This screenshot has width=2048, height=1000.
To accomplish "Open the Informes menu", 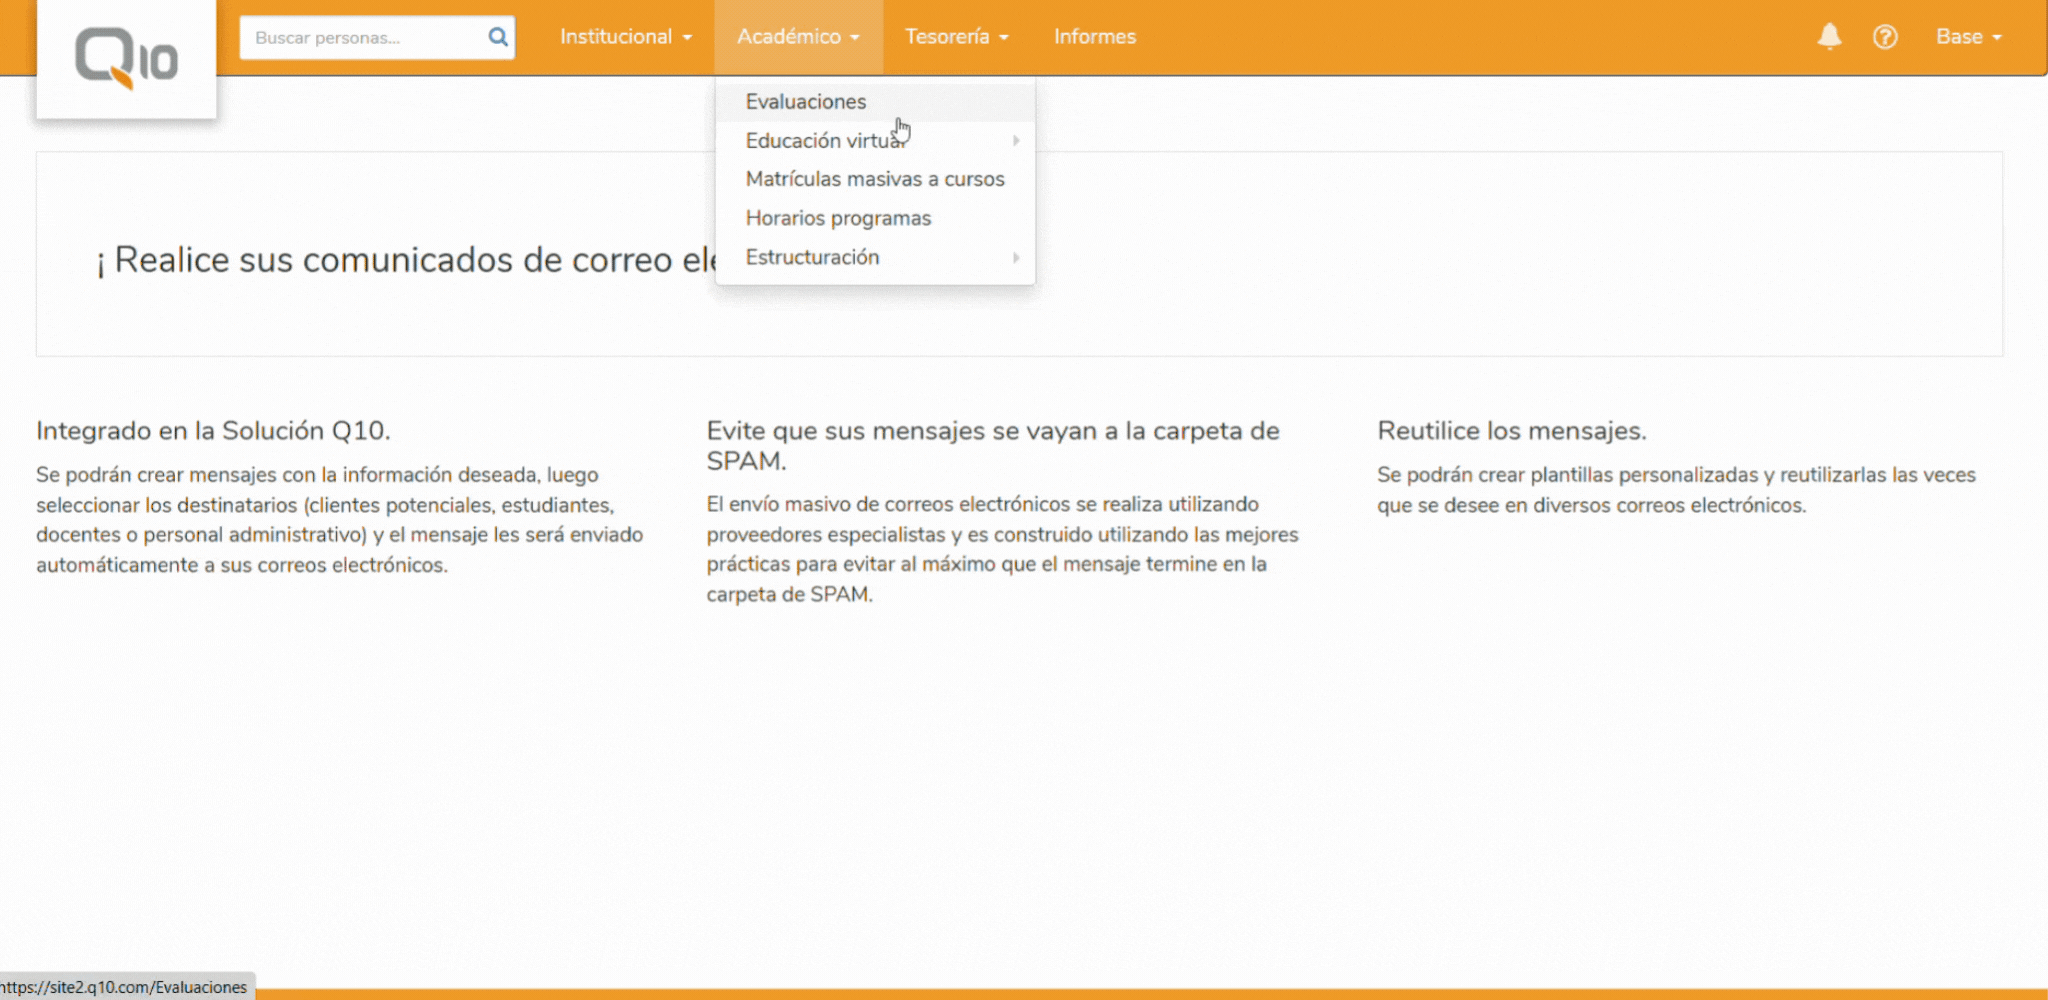I will point(1095,37).
